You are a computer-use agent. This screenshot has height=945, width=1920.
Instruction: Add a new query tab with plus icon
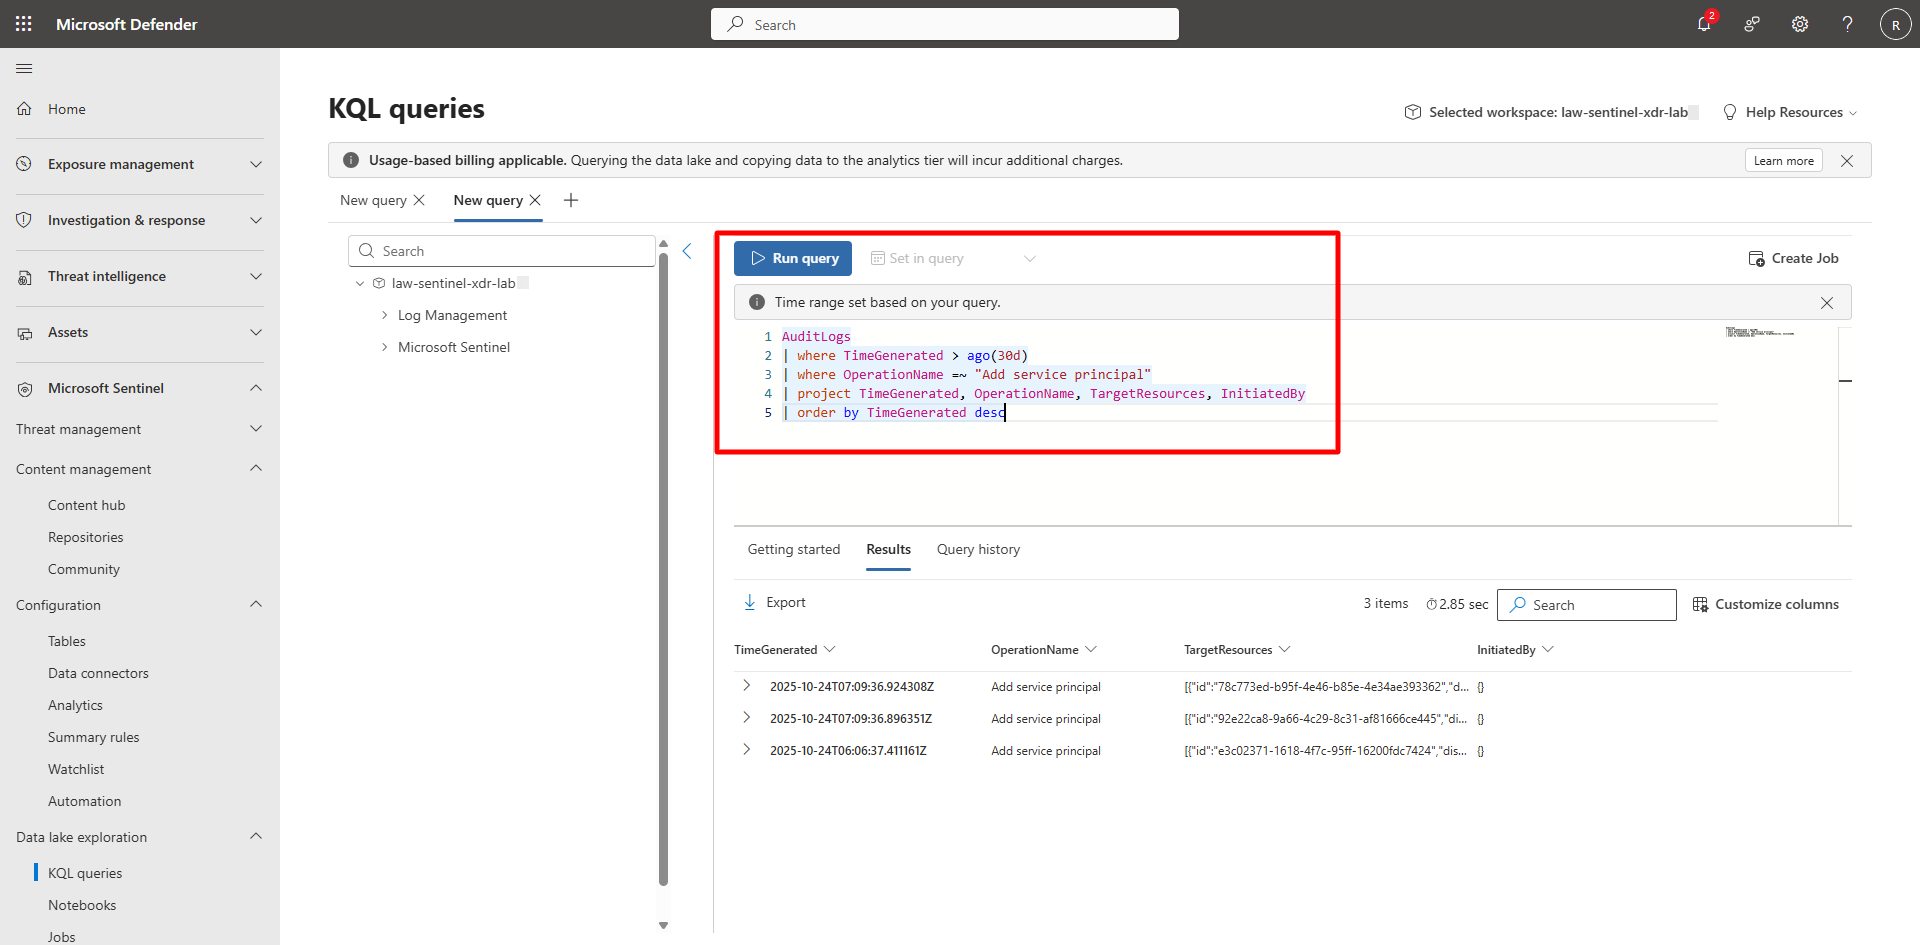pos(571,200)
